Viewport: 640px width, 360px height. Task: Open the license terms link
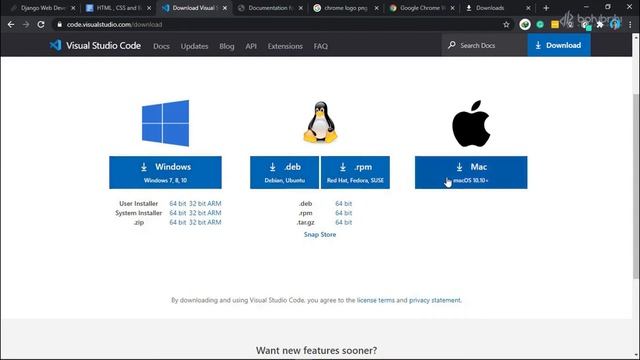(376, 300)
